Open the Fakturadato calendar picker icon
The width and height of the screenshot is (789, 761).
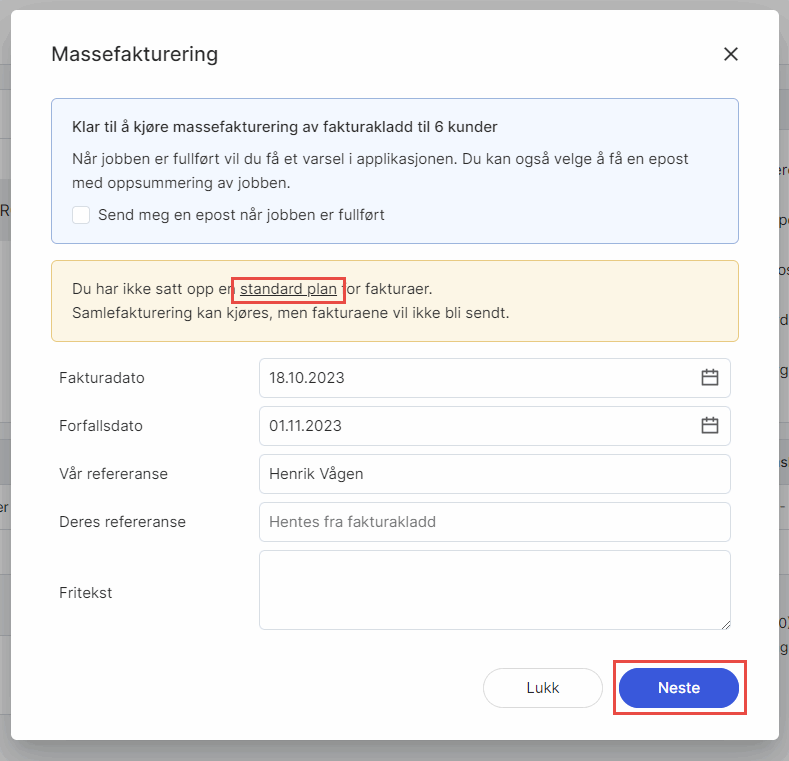710,378
